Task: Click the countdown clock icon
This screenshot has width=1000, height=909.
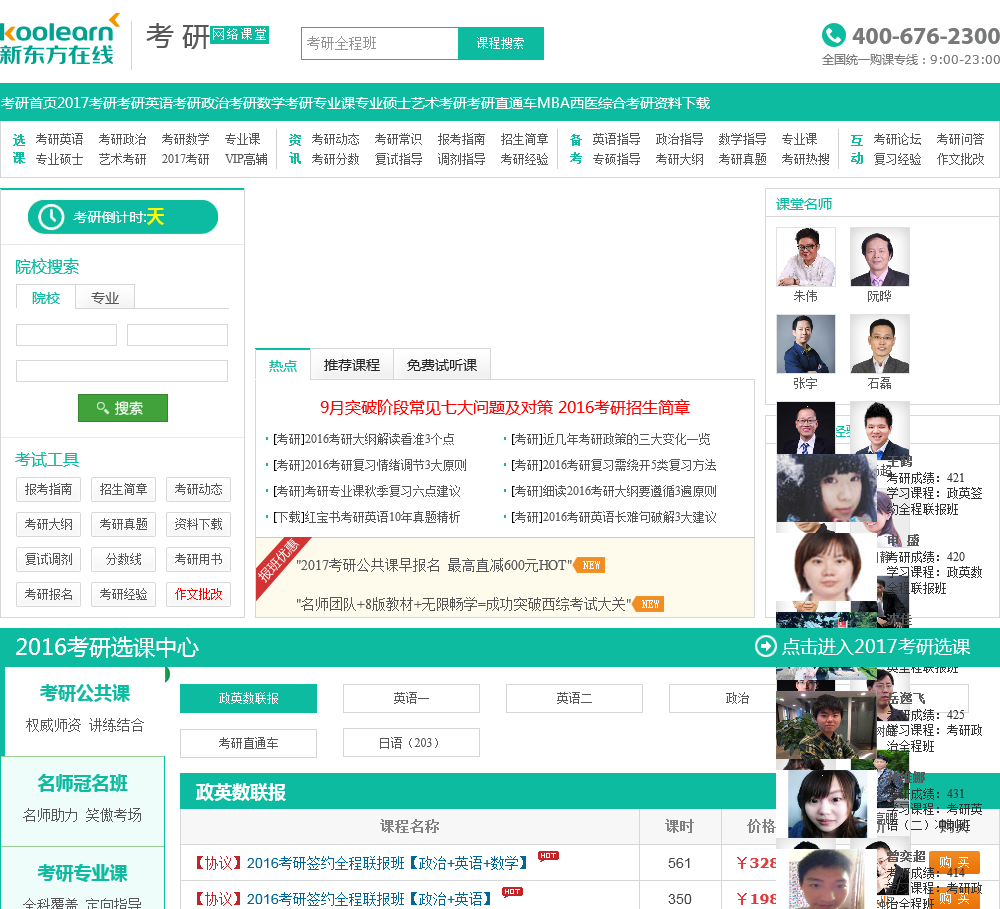Action: pyautogui.click(x=51, y=217)
